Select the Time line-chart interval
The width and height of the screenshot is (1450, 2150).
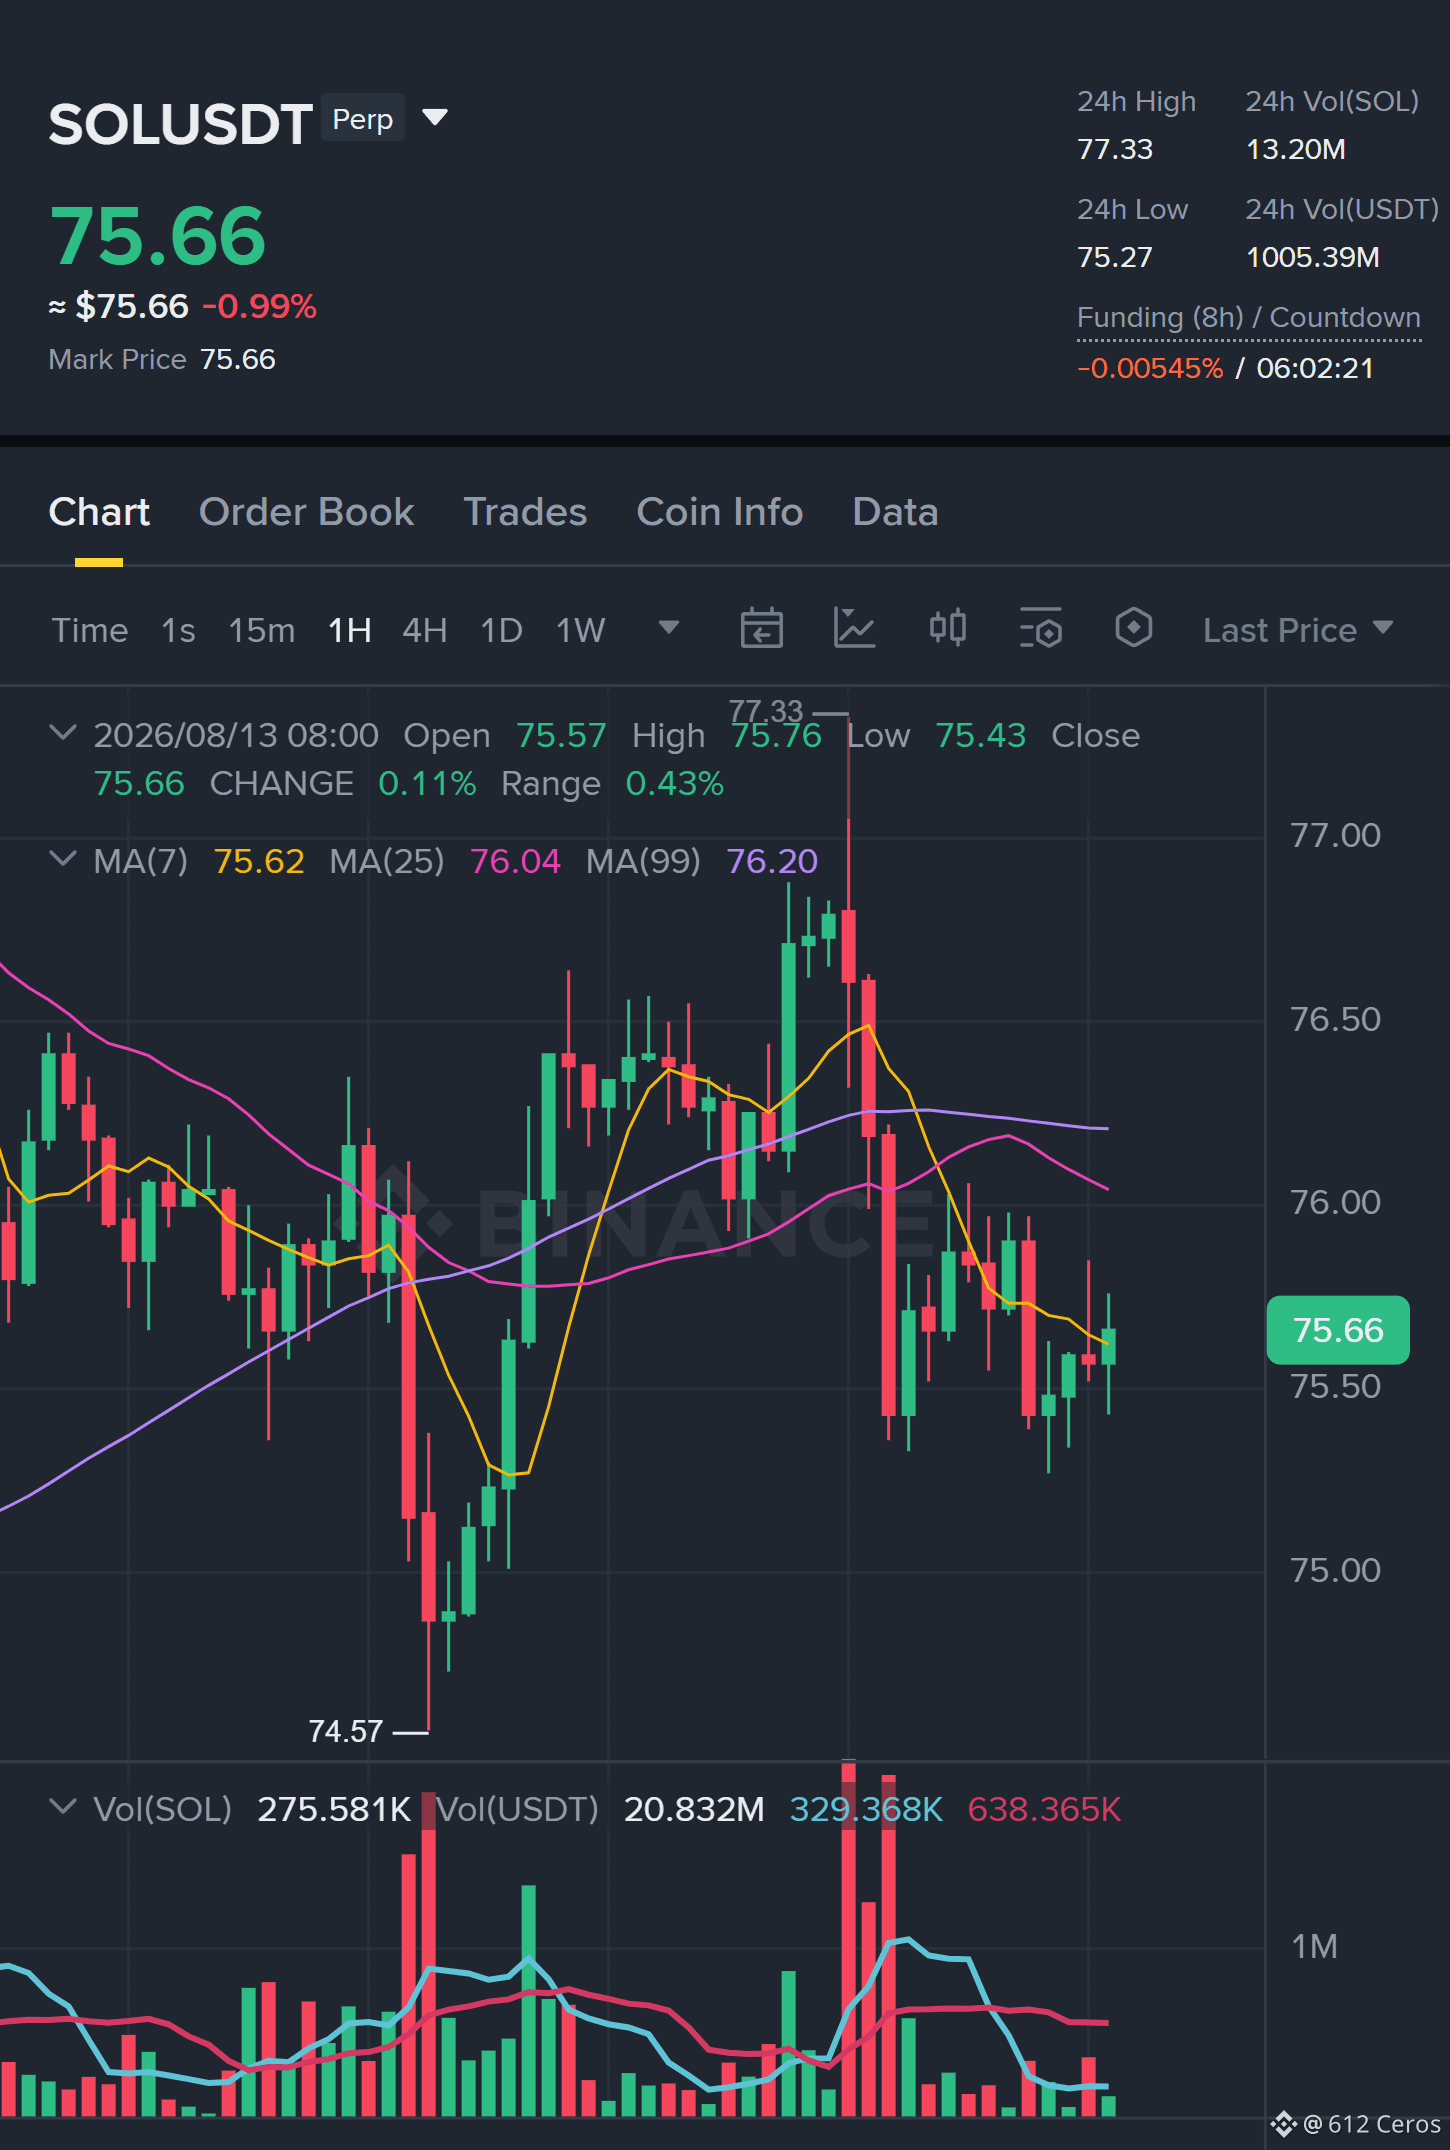pos(90,630)
